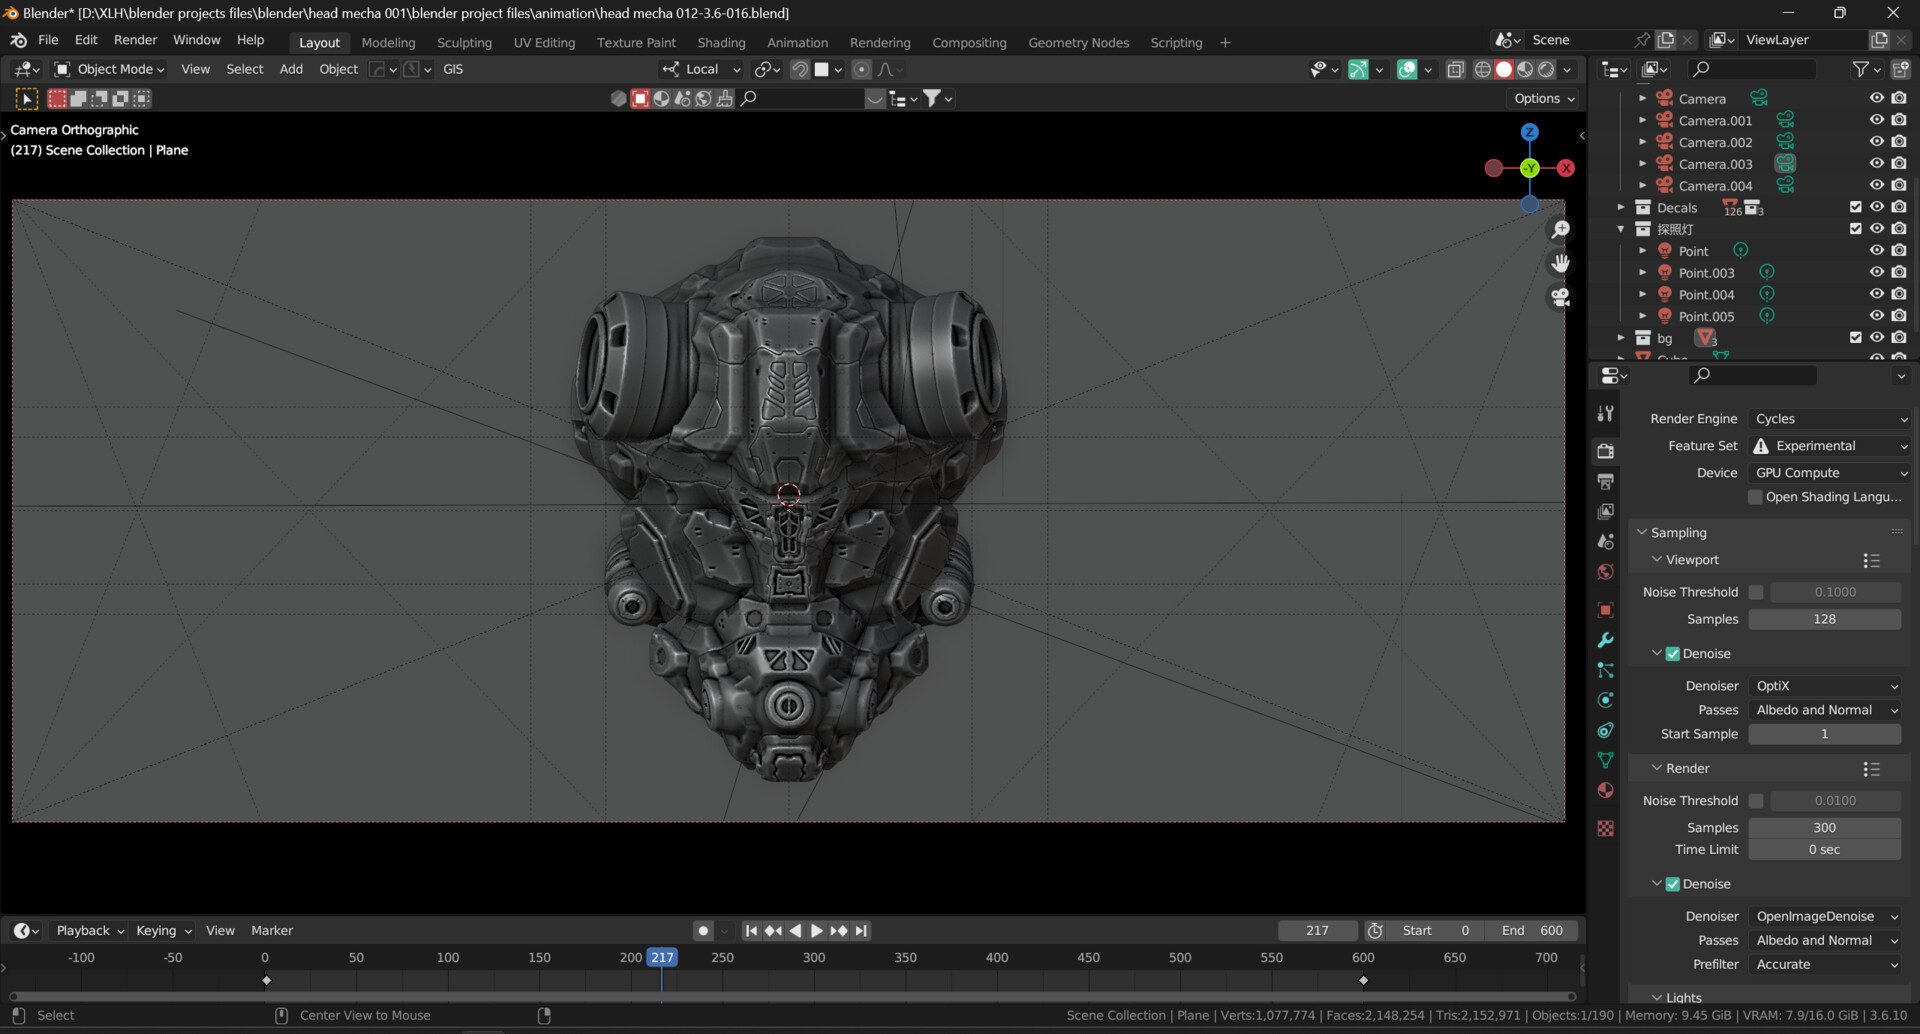This screenshot has width=1920, height=1034.
Task: Click the render Samples field showing 300
Action: [1824, 828]
